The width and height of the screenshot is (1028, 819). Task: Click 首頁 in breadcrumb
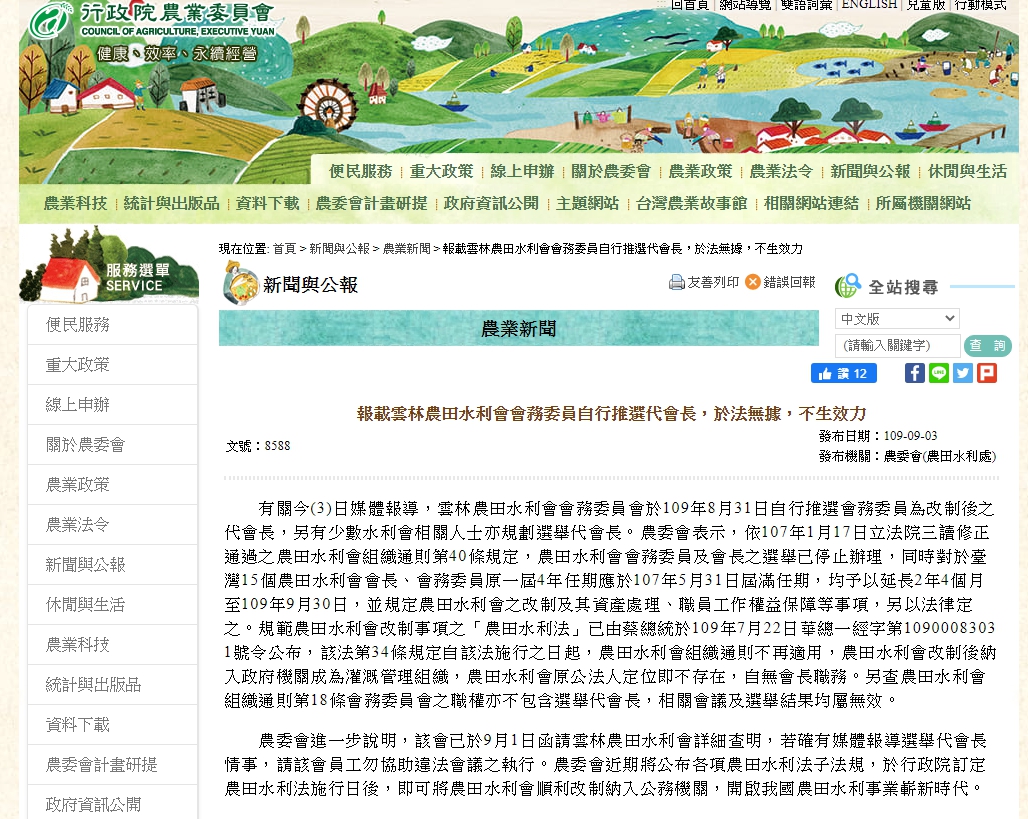click(x=285, y=249)
